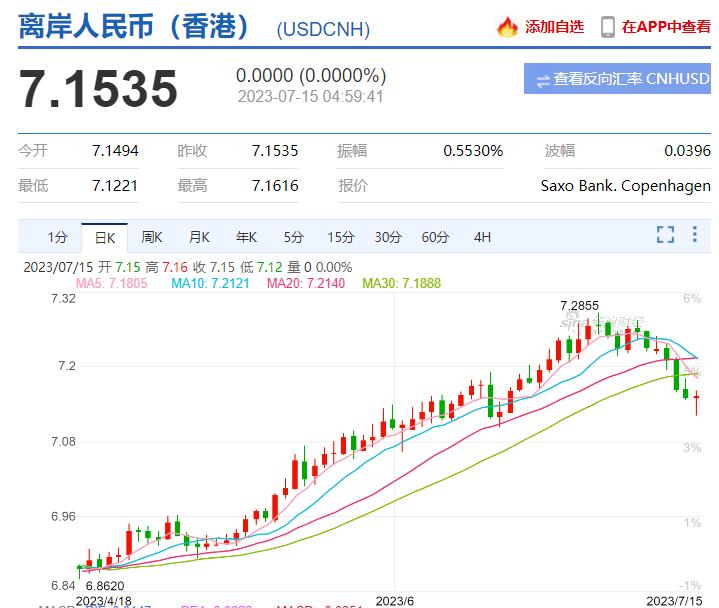Switch to the 1分 chart tab

tap(57, 237)
